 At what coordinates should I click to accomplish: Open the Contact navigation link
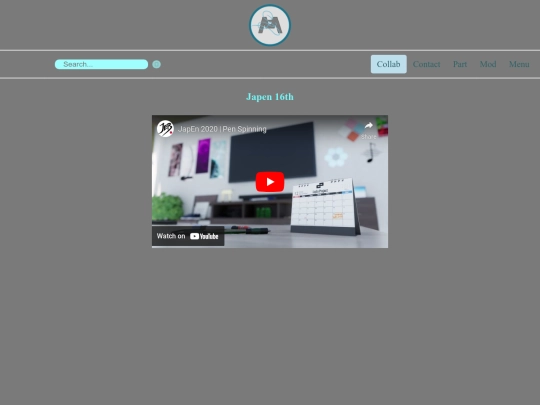(x=426, y=64)
